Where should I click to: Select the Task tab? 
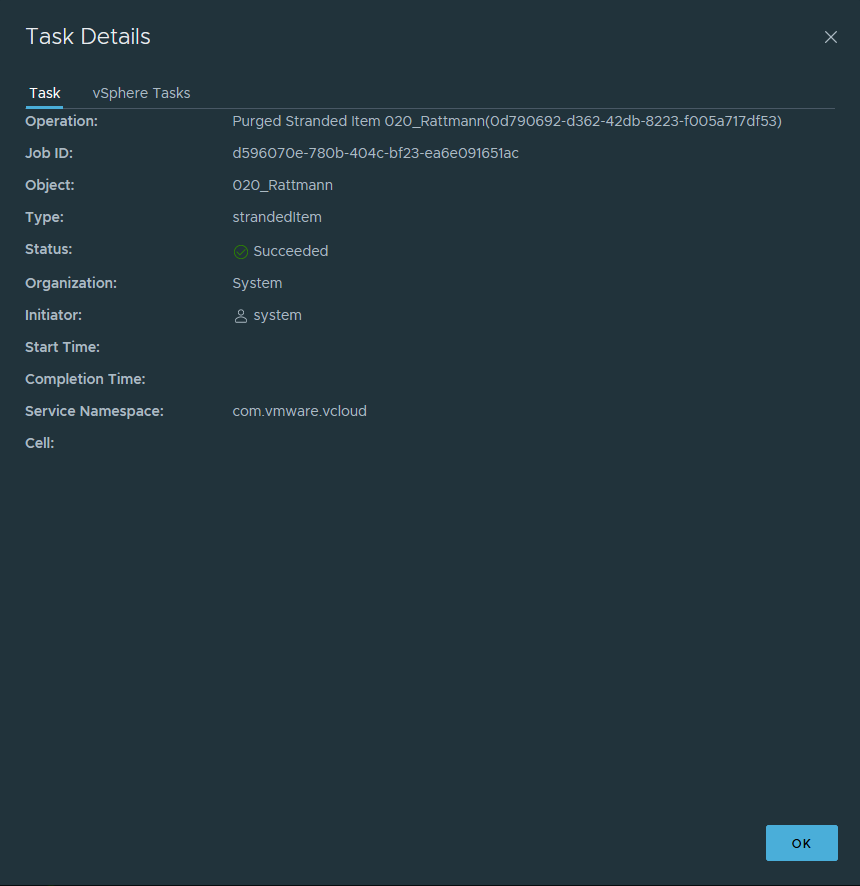45,93
